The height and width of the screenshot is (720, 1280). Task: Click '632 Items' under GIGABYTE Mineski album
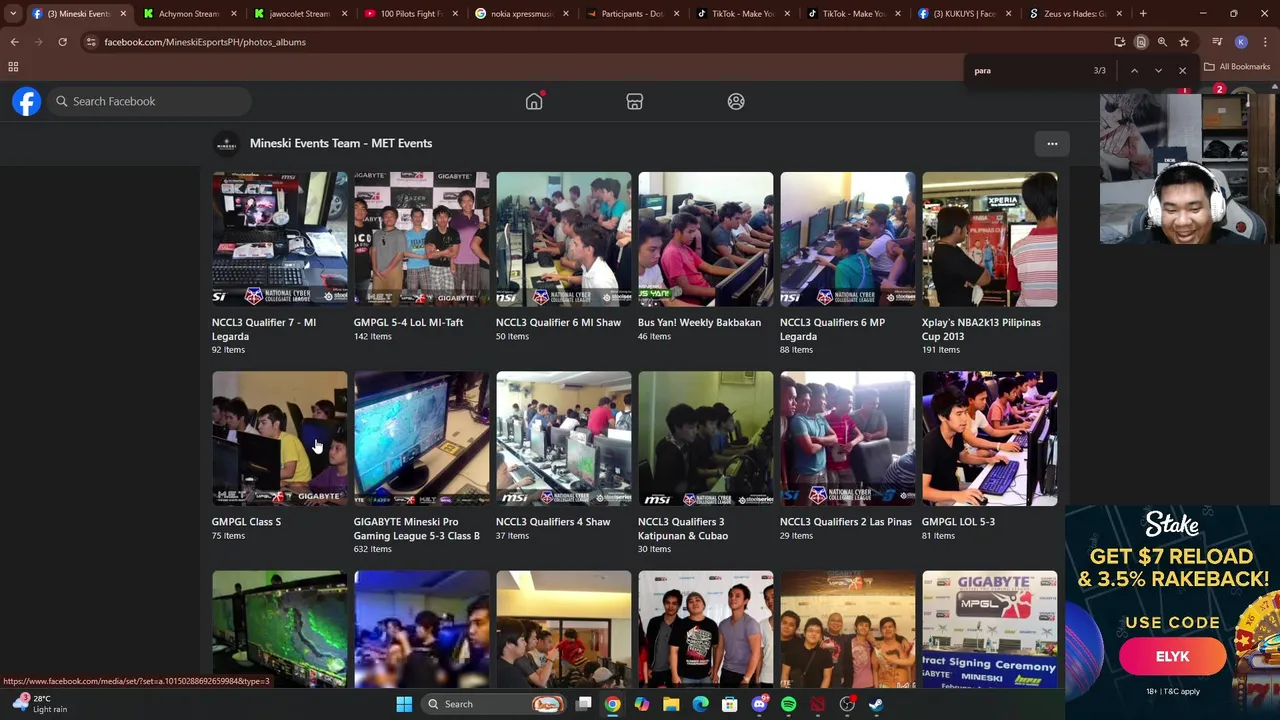(372, 549)
